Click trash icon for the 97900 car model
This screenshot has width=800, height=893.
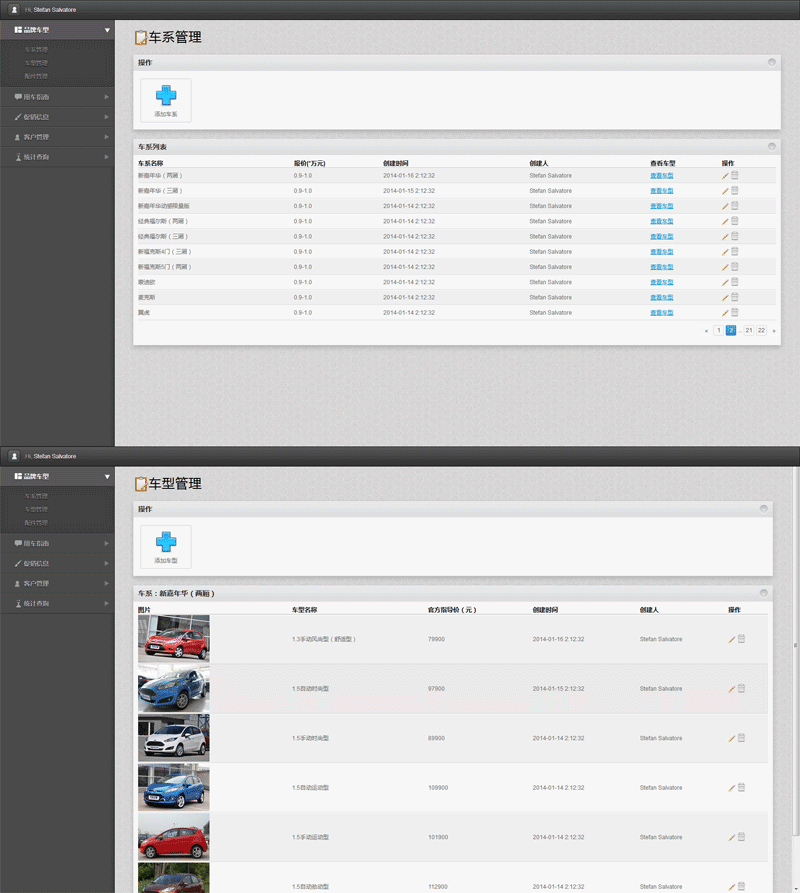pyautogui.click(x=741, y=688)
